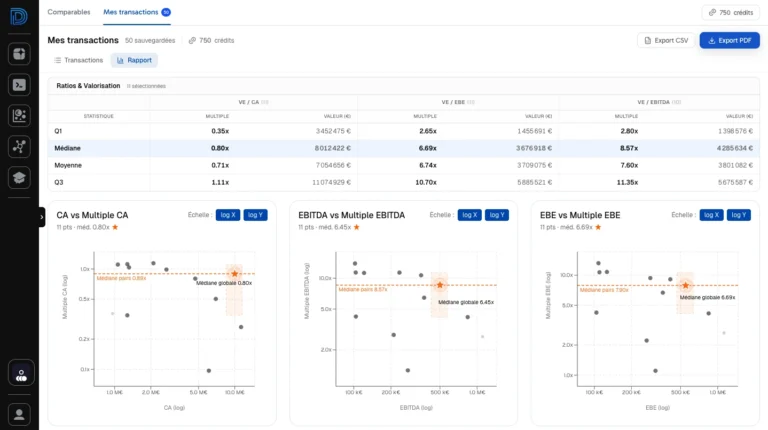Click the Export PDF button
The height and width of the screenshot is (430, 768).
pyautogui.click(x=729, y=40)
